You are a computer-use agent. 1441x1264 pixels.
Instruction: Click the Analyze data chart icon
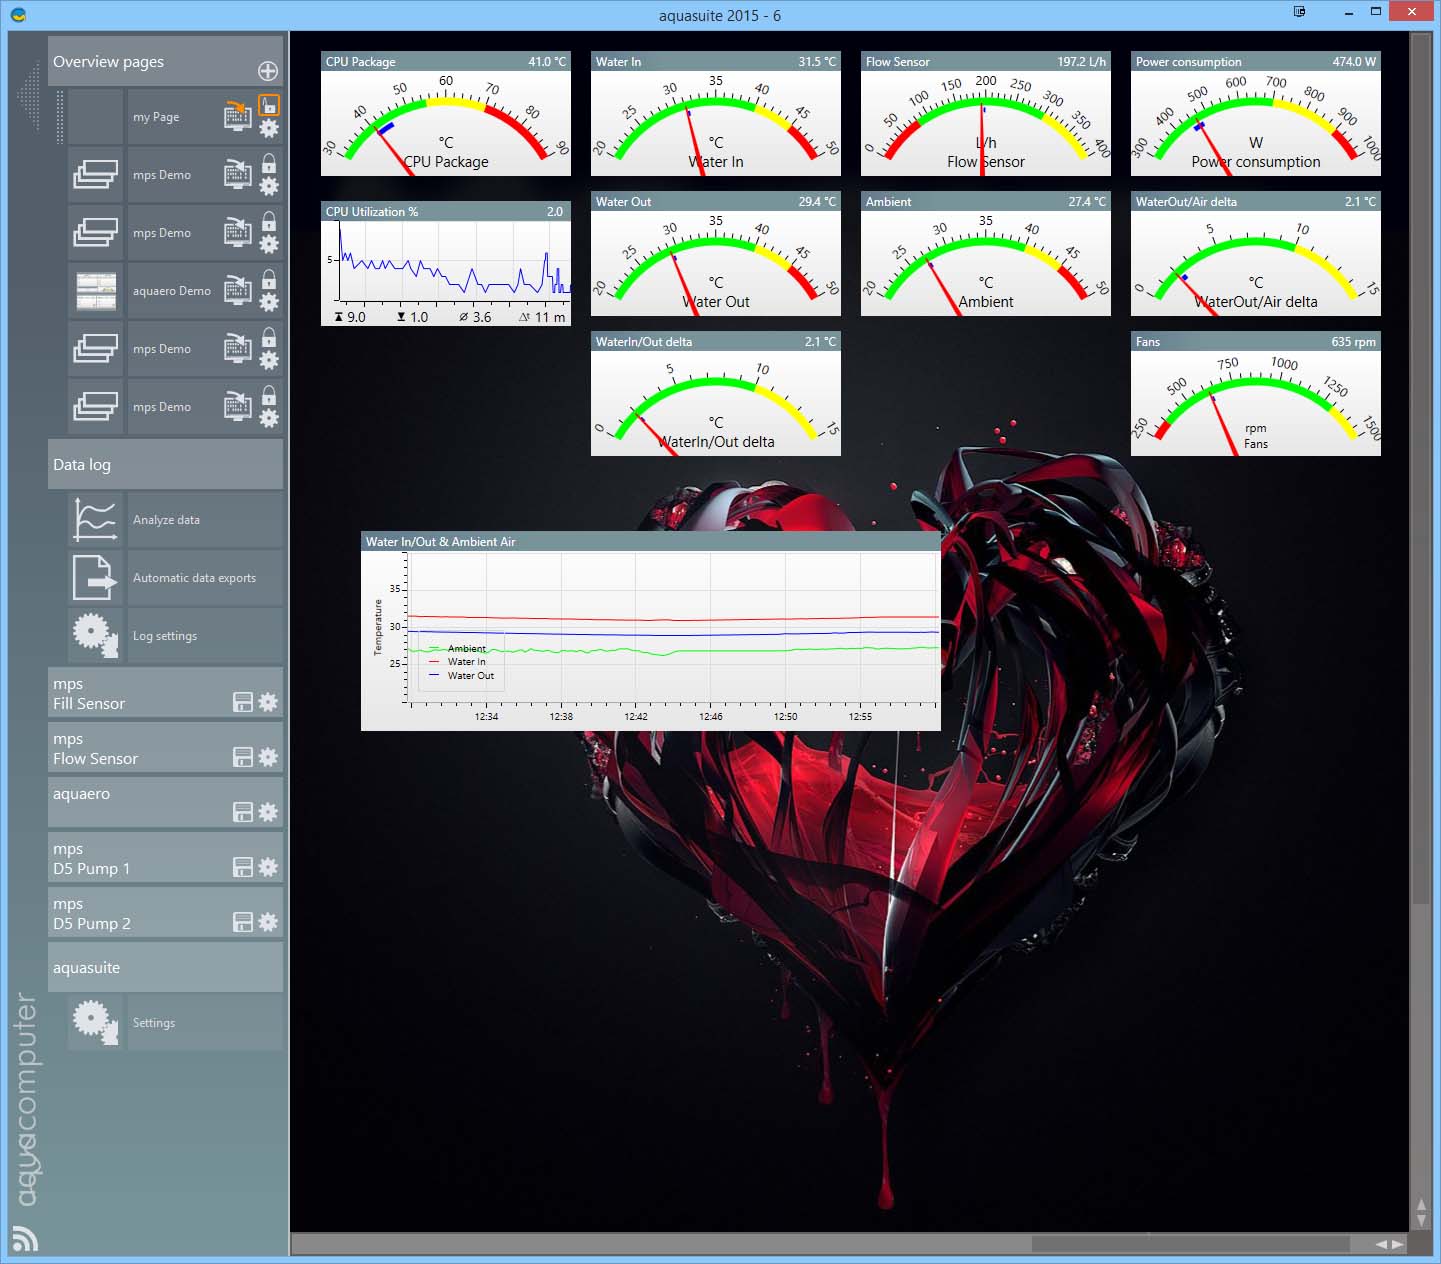(x=95, y=520)
